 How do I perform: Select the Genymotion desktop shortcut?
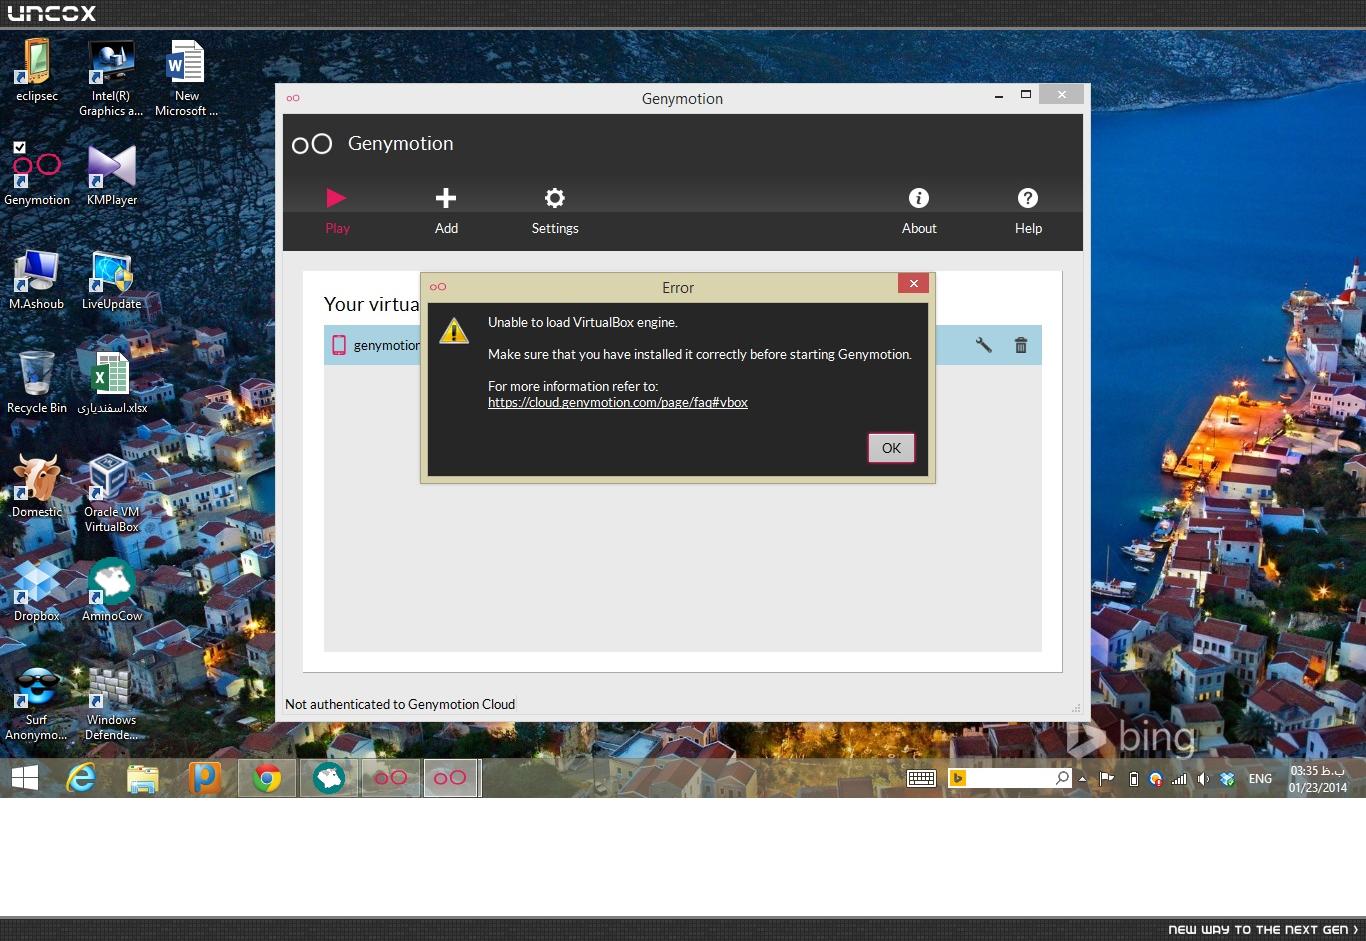tap(37, 174)
